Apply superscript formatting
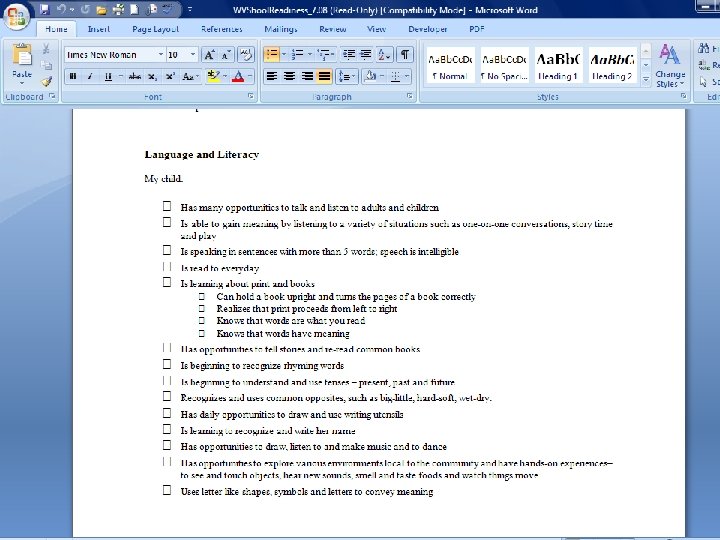Screen dimensions: 720x540 170,76
